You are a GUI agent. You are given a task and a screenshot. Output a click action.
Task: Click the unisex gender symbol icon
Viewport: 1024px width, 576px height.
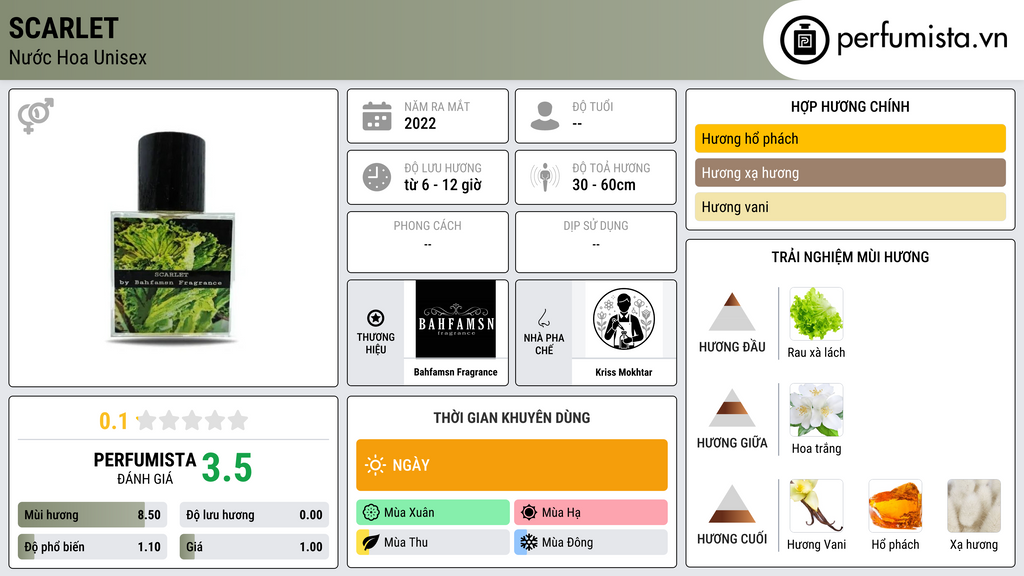pos(35,116)
